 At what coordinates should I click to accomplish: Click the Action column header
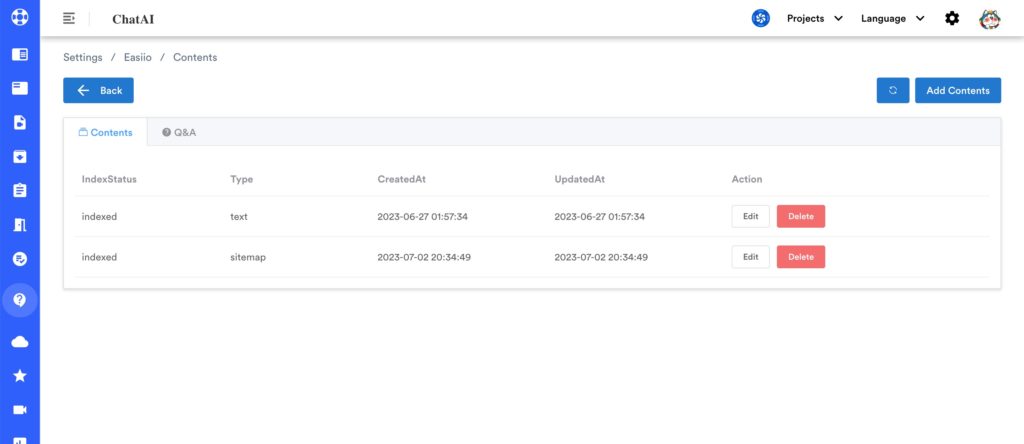(747, 179)
